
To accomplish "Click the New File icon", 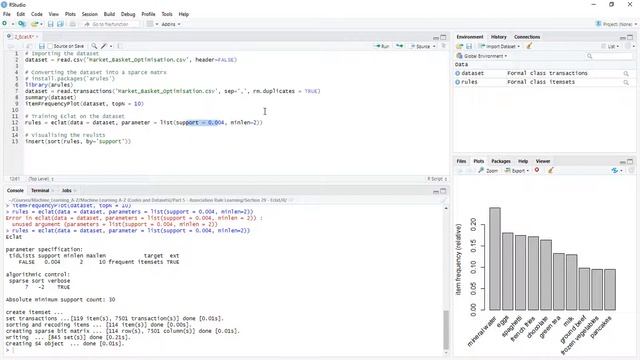I will [x=5, y=24].
